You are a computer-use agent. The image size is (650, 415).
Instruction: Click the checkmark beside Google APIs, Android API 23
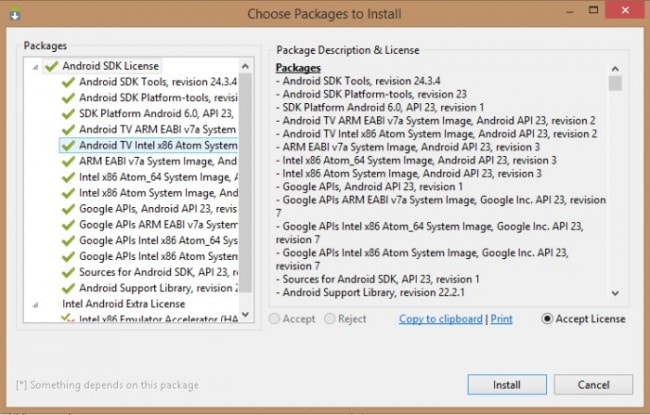pos(68,209)
